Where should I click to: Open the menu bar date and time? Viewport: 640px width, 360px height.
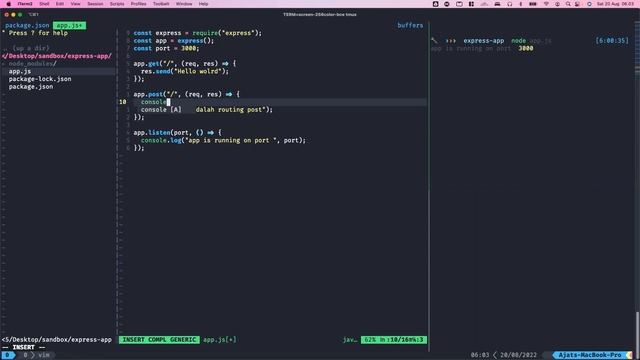(x=616, y=4)
